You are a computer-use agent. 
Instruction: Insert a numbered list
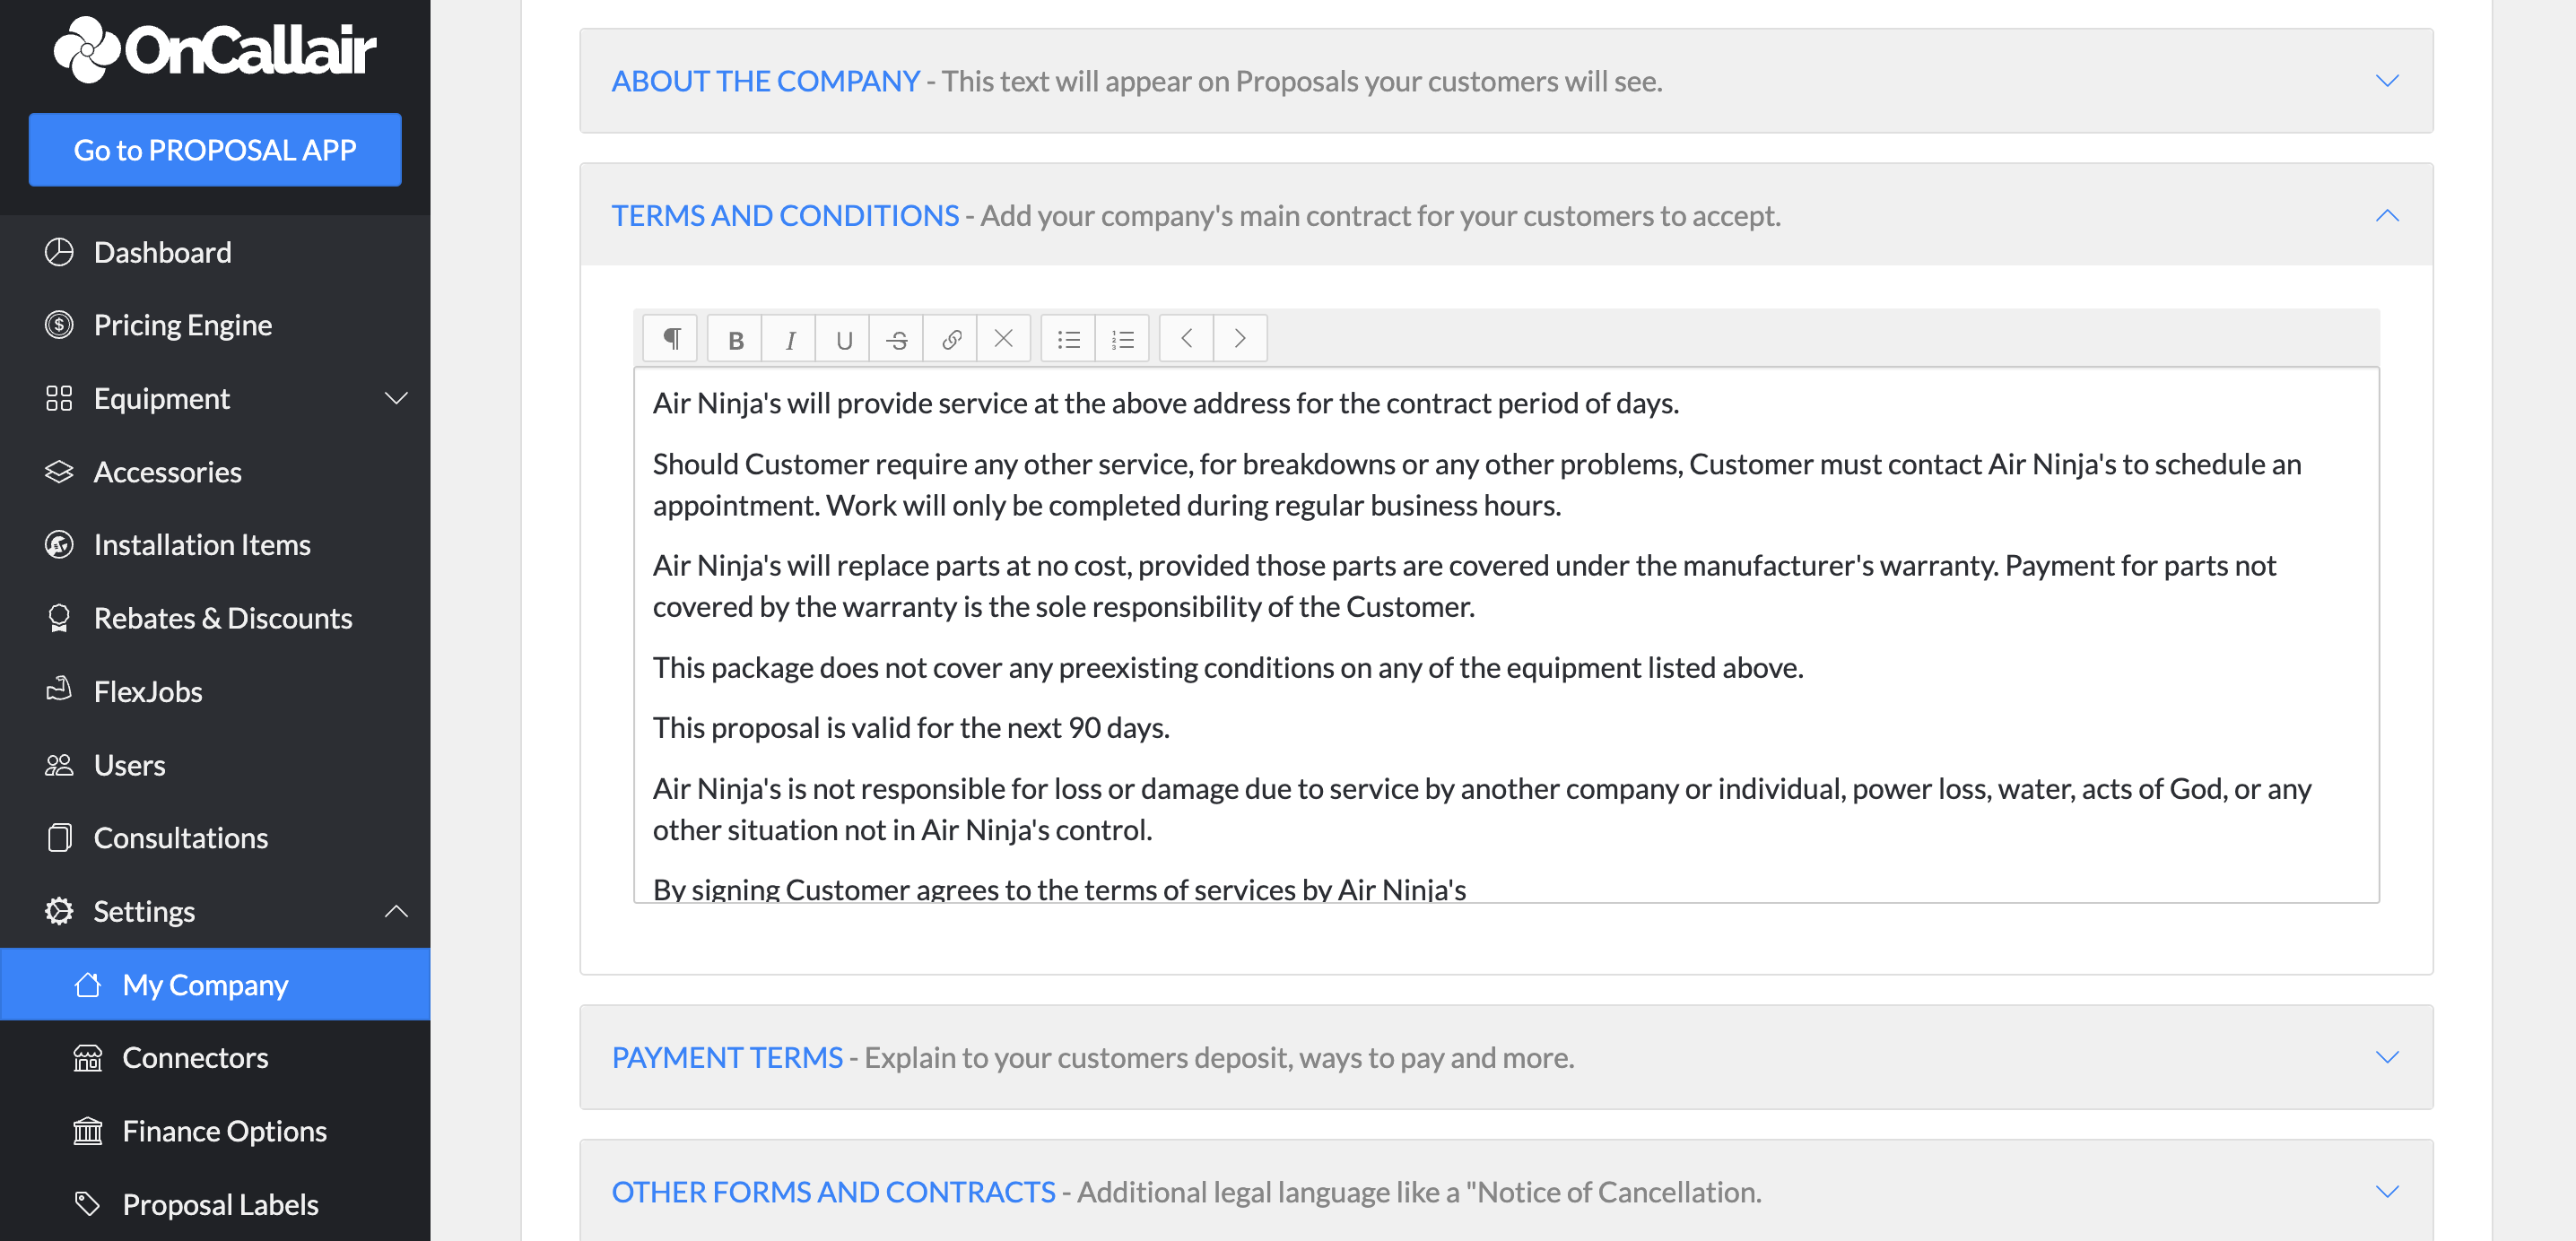coord(1123,339)
